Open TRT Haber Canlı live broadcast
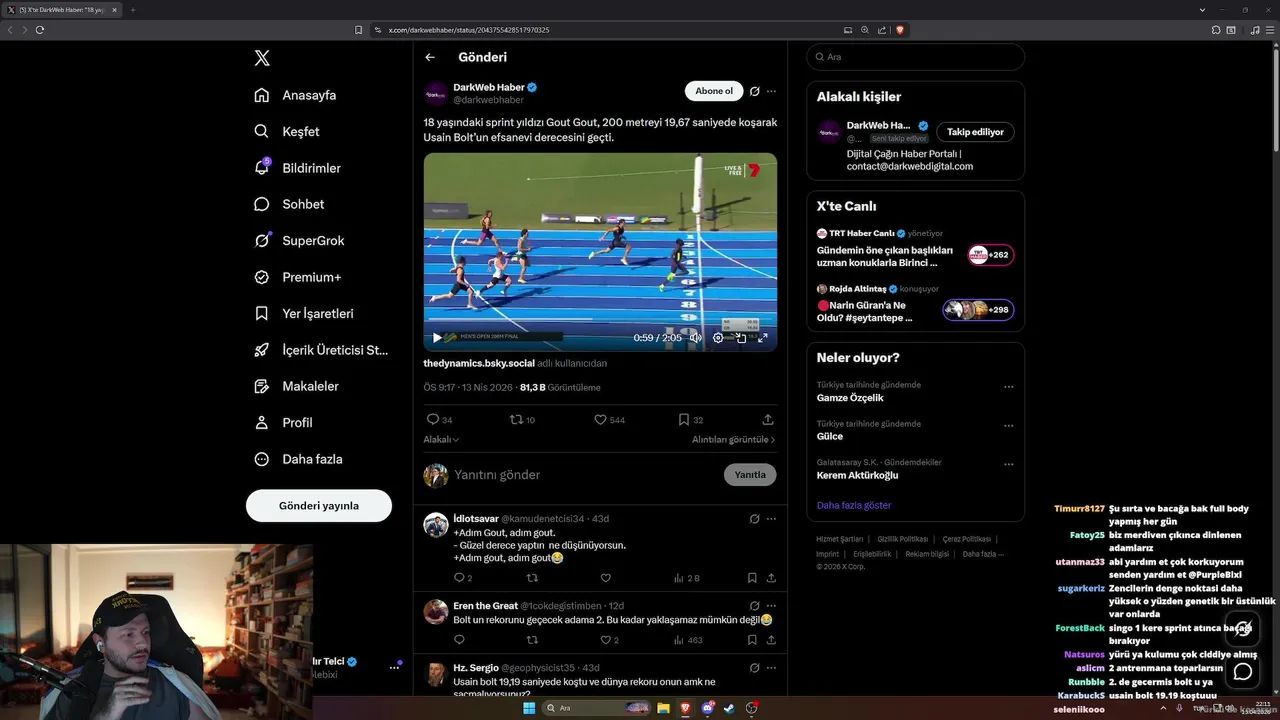 (915, 248)
